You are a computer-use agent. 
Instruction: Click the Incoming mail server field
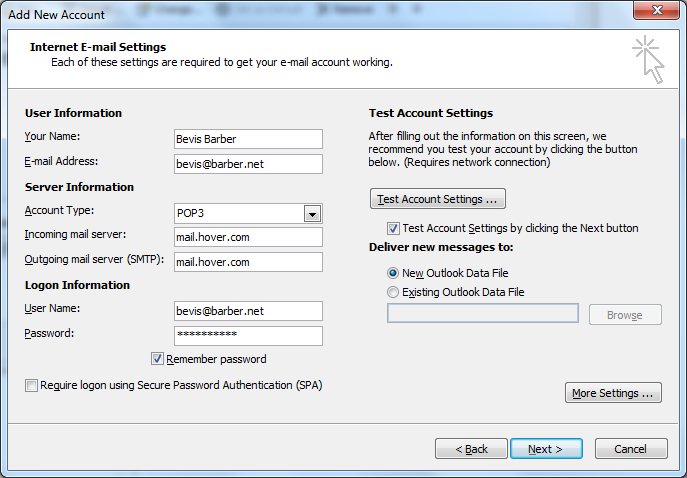pos(248,237)
